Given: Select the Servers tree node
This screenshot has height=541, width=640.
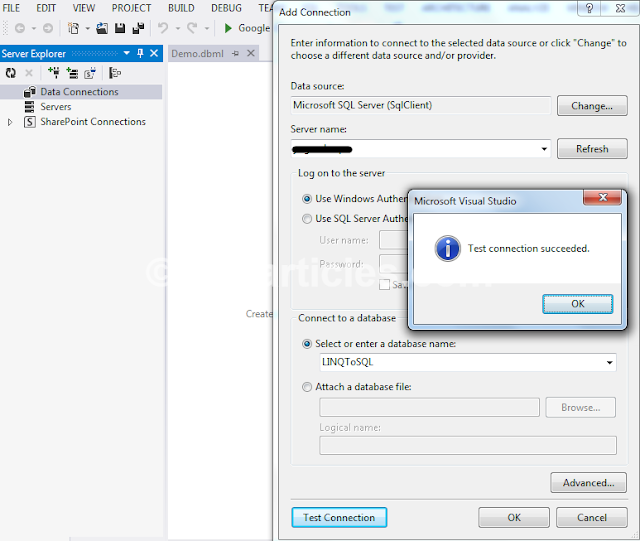Looking at the screenshot, I should pos(56,107).
